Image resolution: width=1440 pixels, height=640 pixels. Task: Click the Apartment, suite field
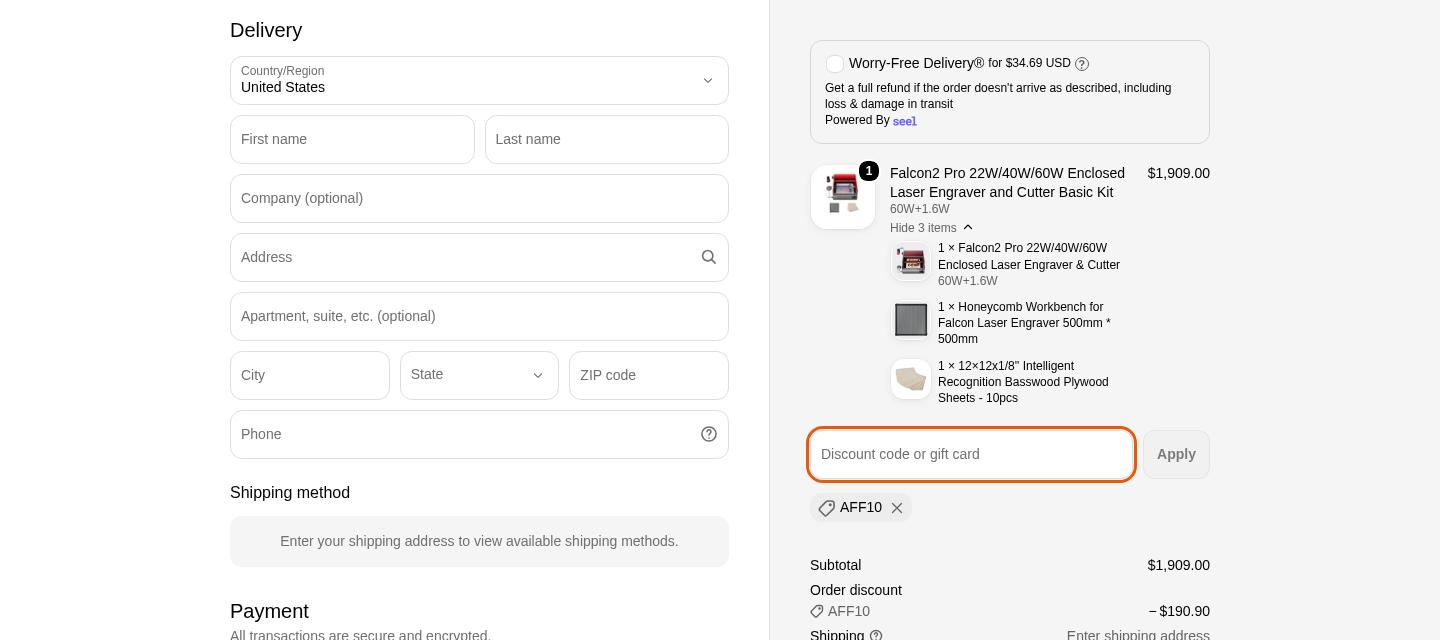(479, 316)
